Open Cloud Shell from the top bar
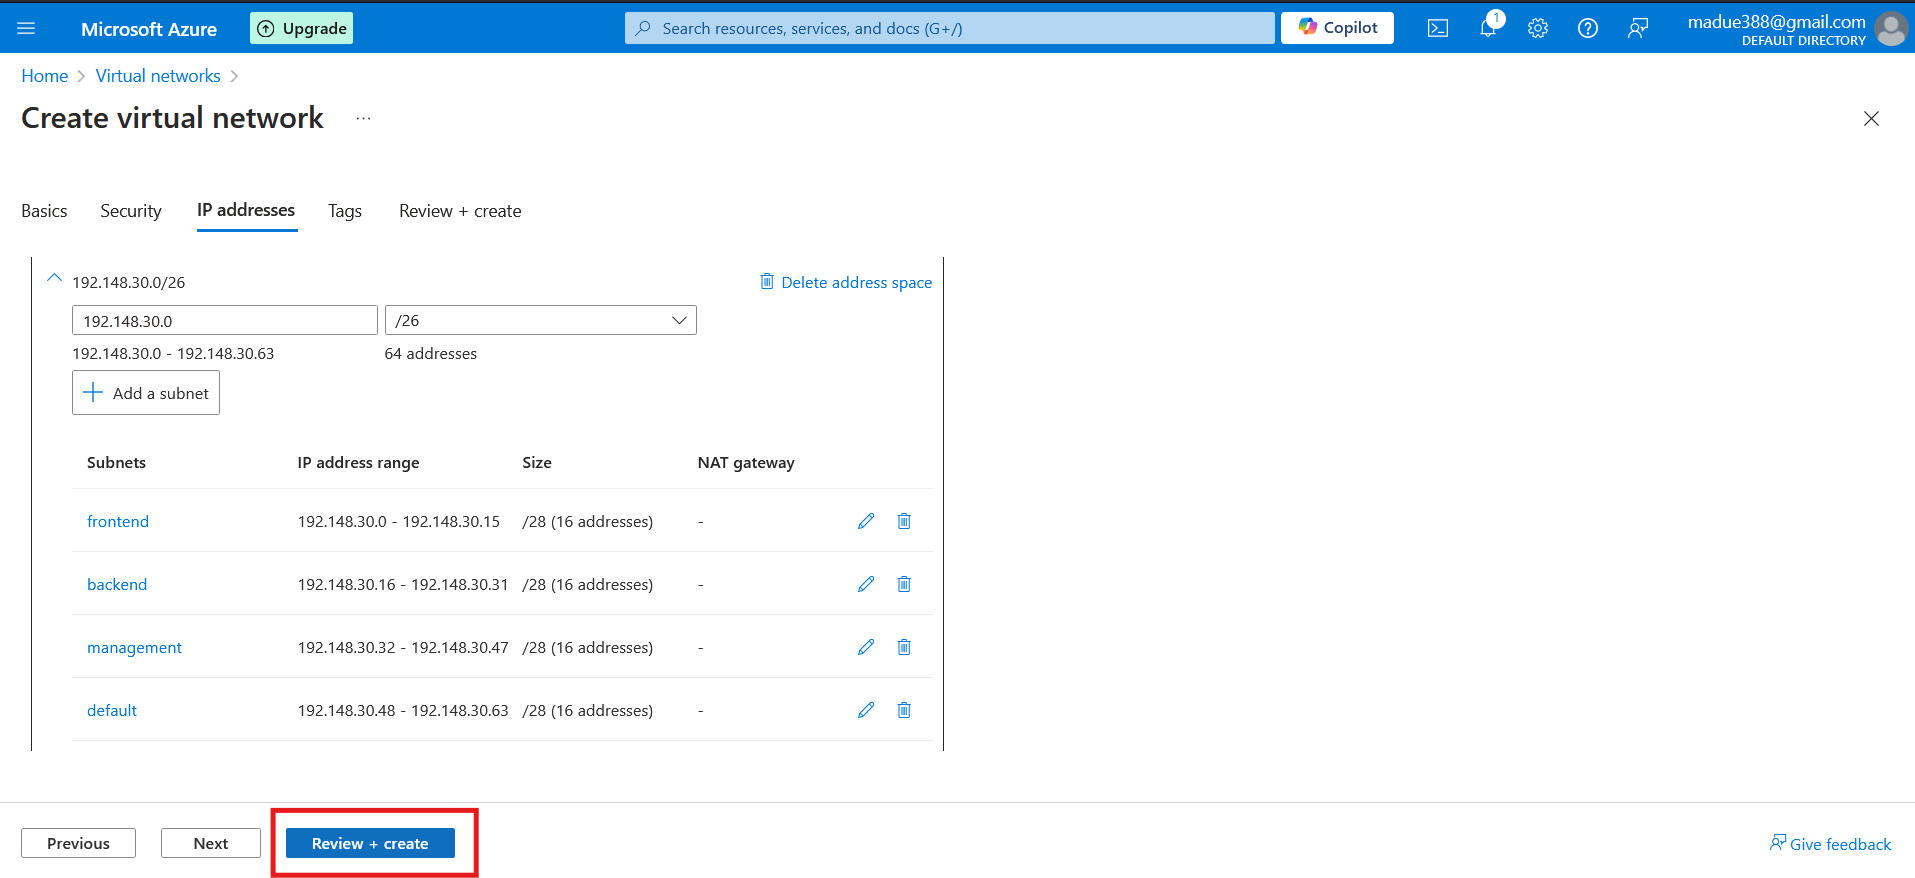1915x878 pixels. tap(1437, 28)
